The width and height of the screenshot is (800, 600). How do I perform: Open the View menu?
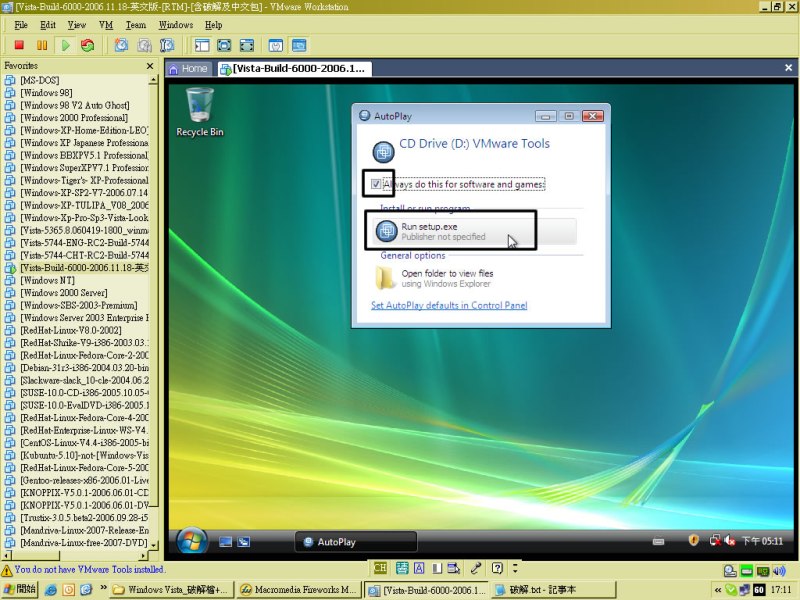[77, 25]
